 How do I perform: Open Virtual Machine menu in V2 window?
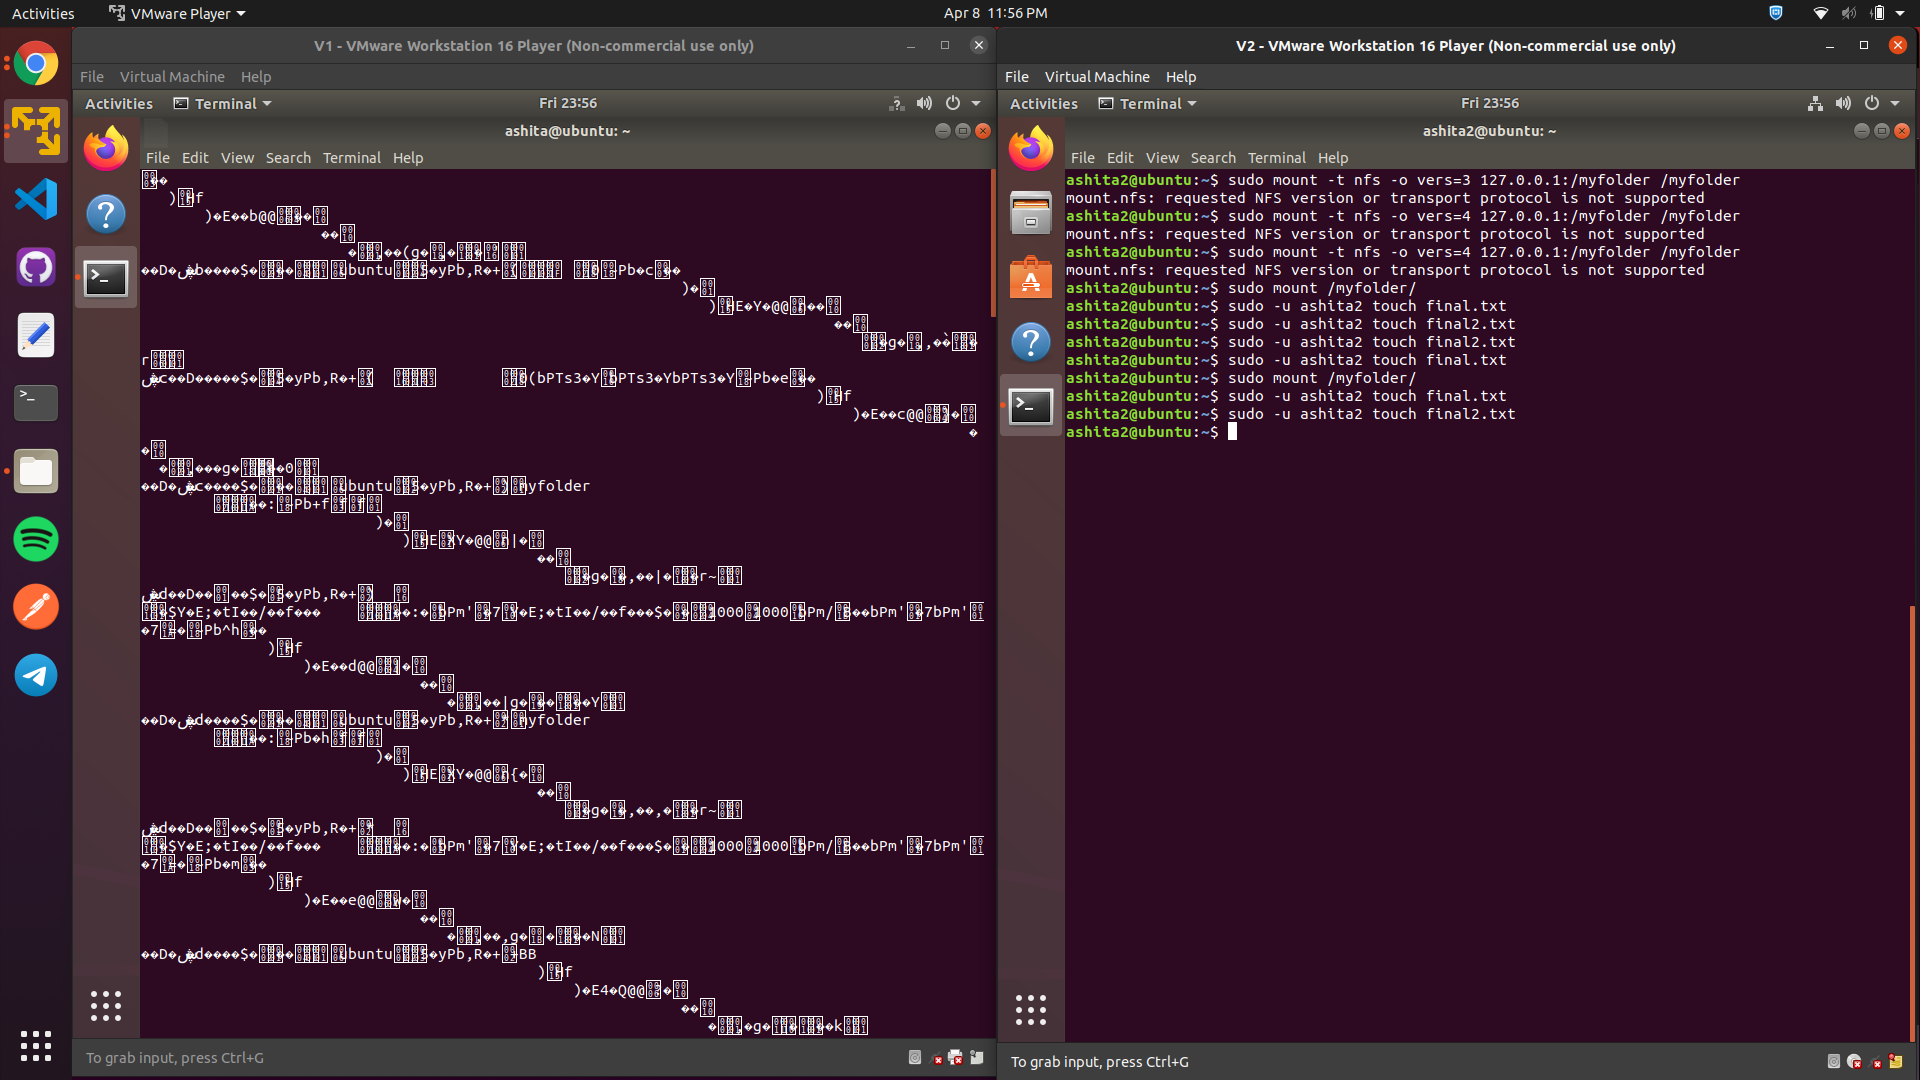1097,77
